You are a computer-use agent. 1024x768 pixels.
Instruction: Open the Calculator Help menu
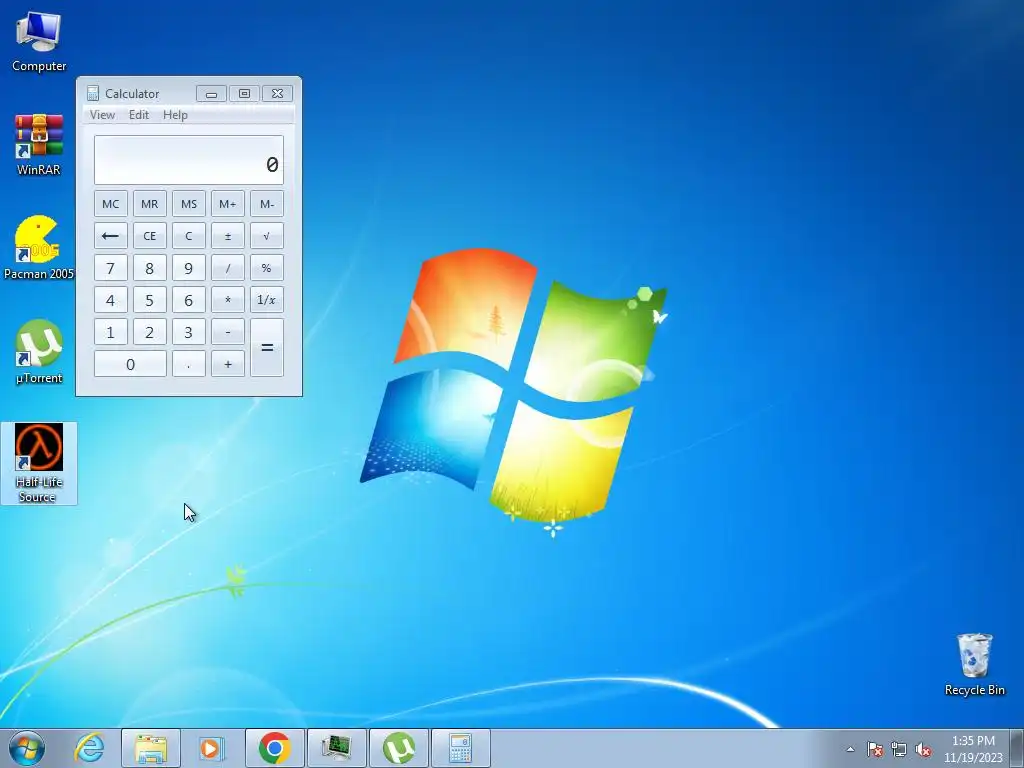pyautogui.click(x=175, y=115)
